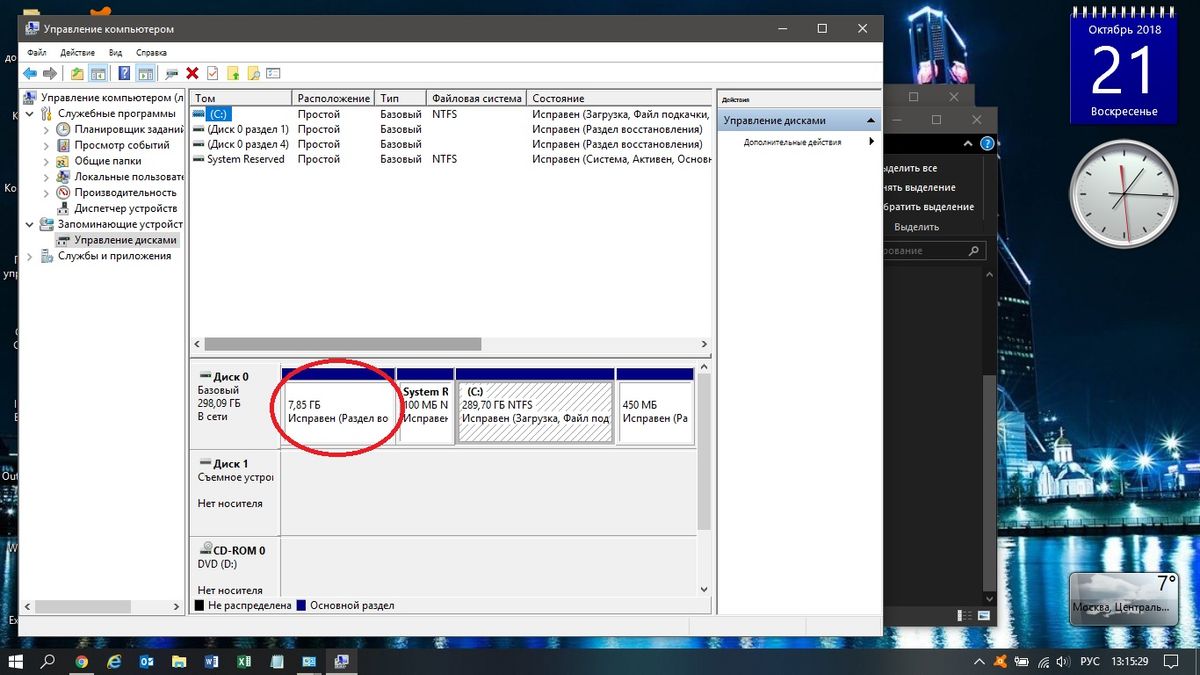
Task: Click the Up one level folder icon
Action: 77,73
